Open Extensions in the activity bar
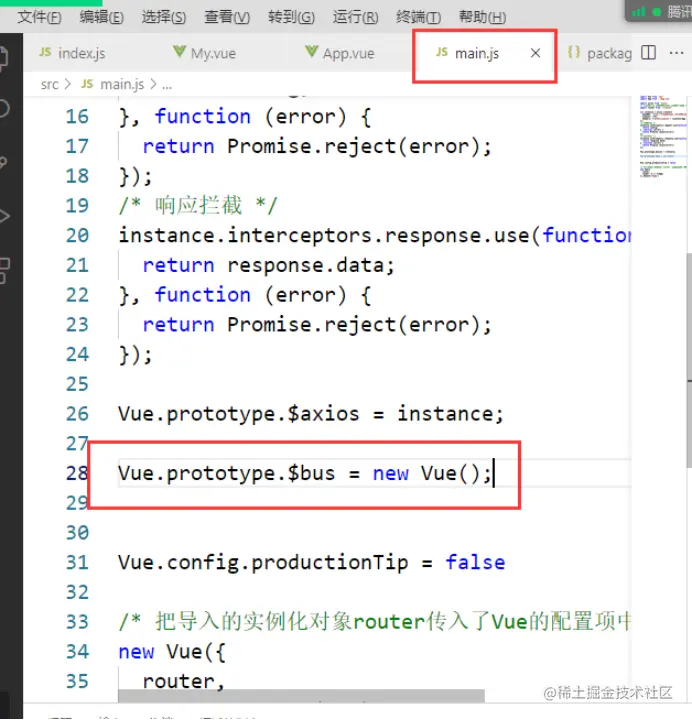 pyautogui.click(x=4, y=270)
